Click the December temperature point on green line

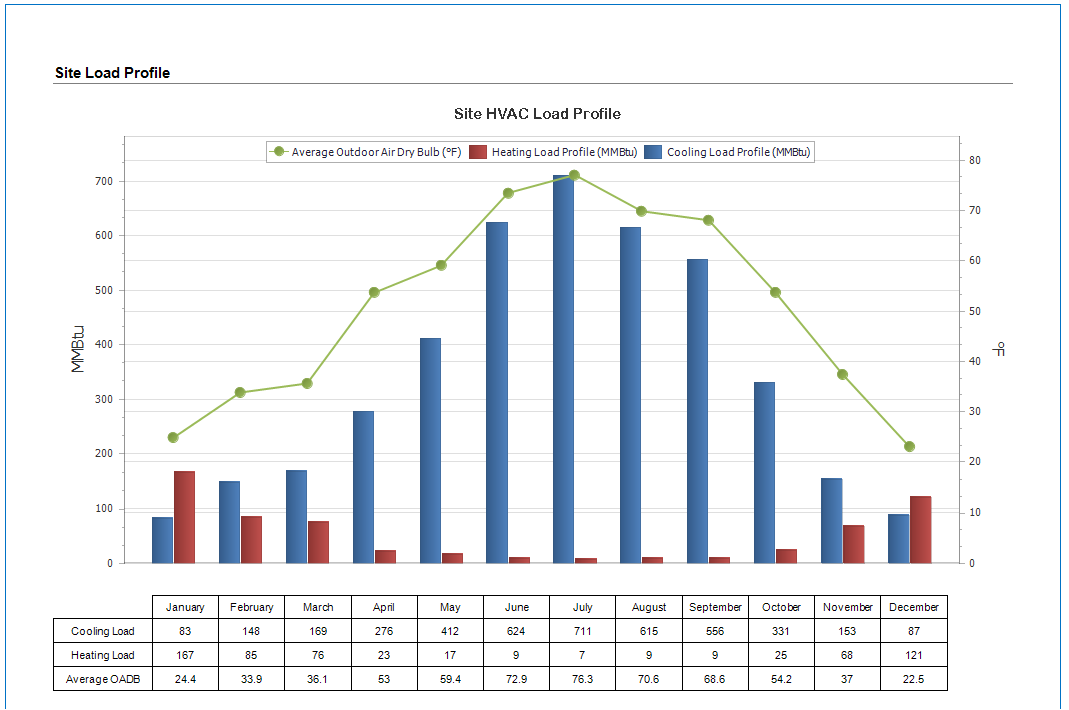909,447
